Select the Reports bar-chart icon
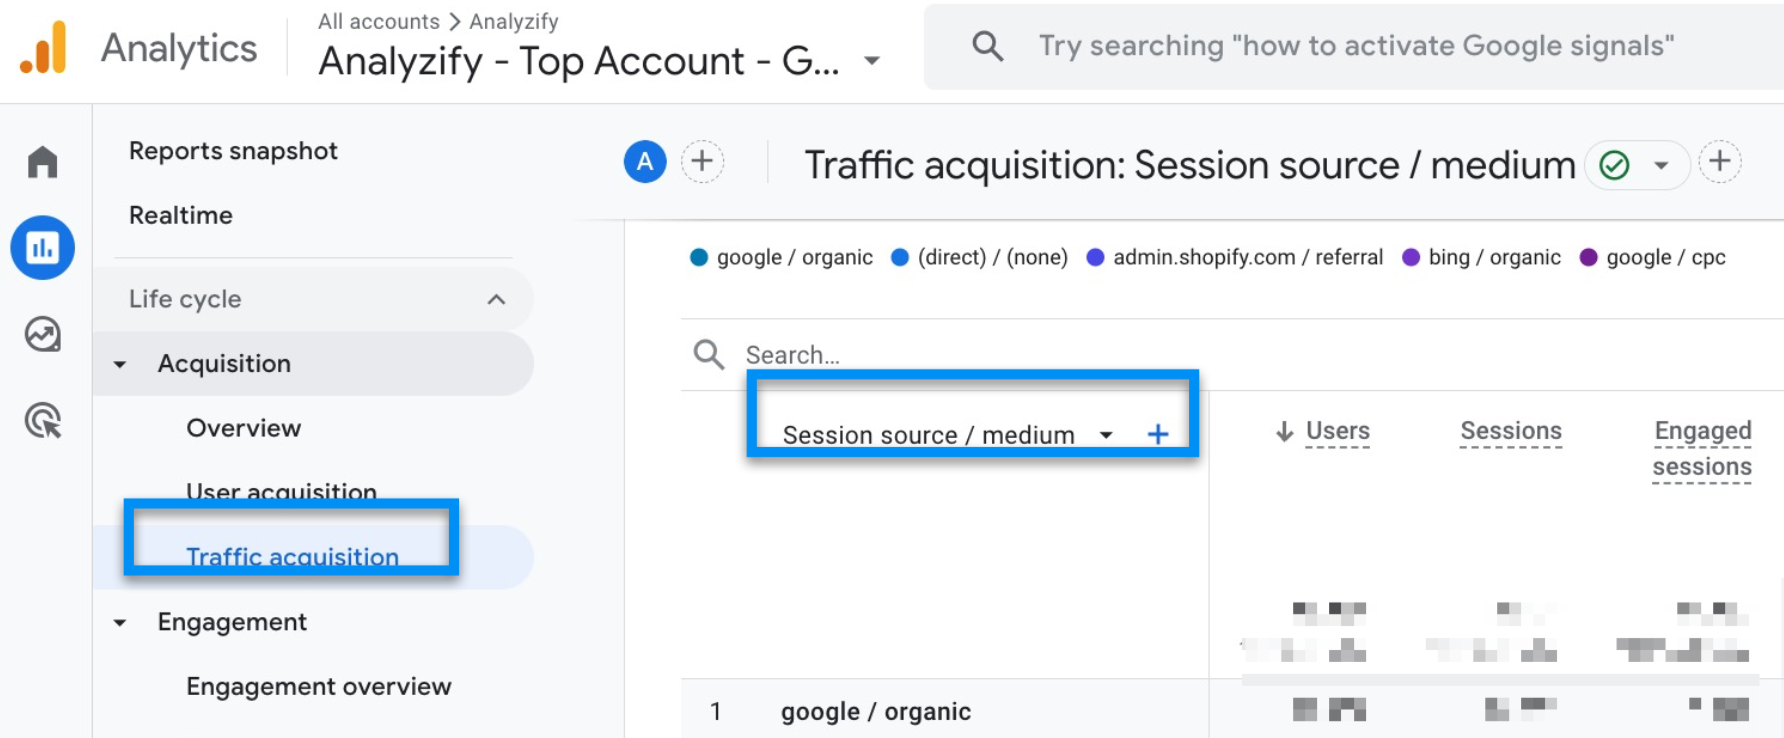Screen dimensions: 1784x738 pyautogui.click(x=42, y=247)
